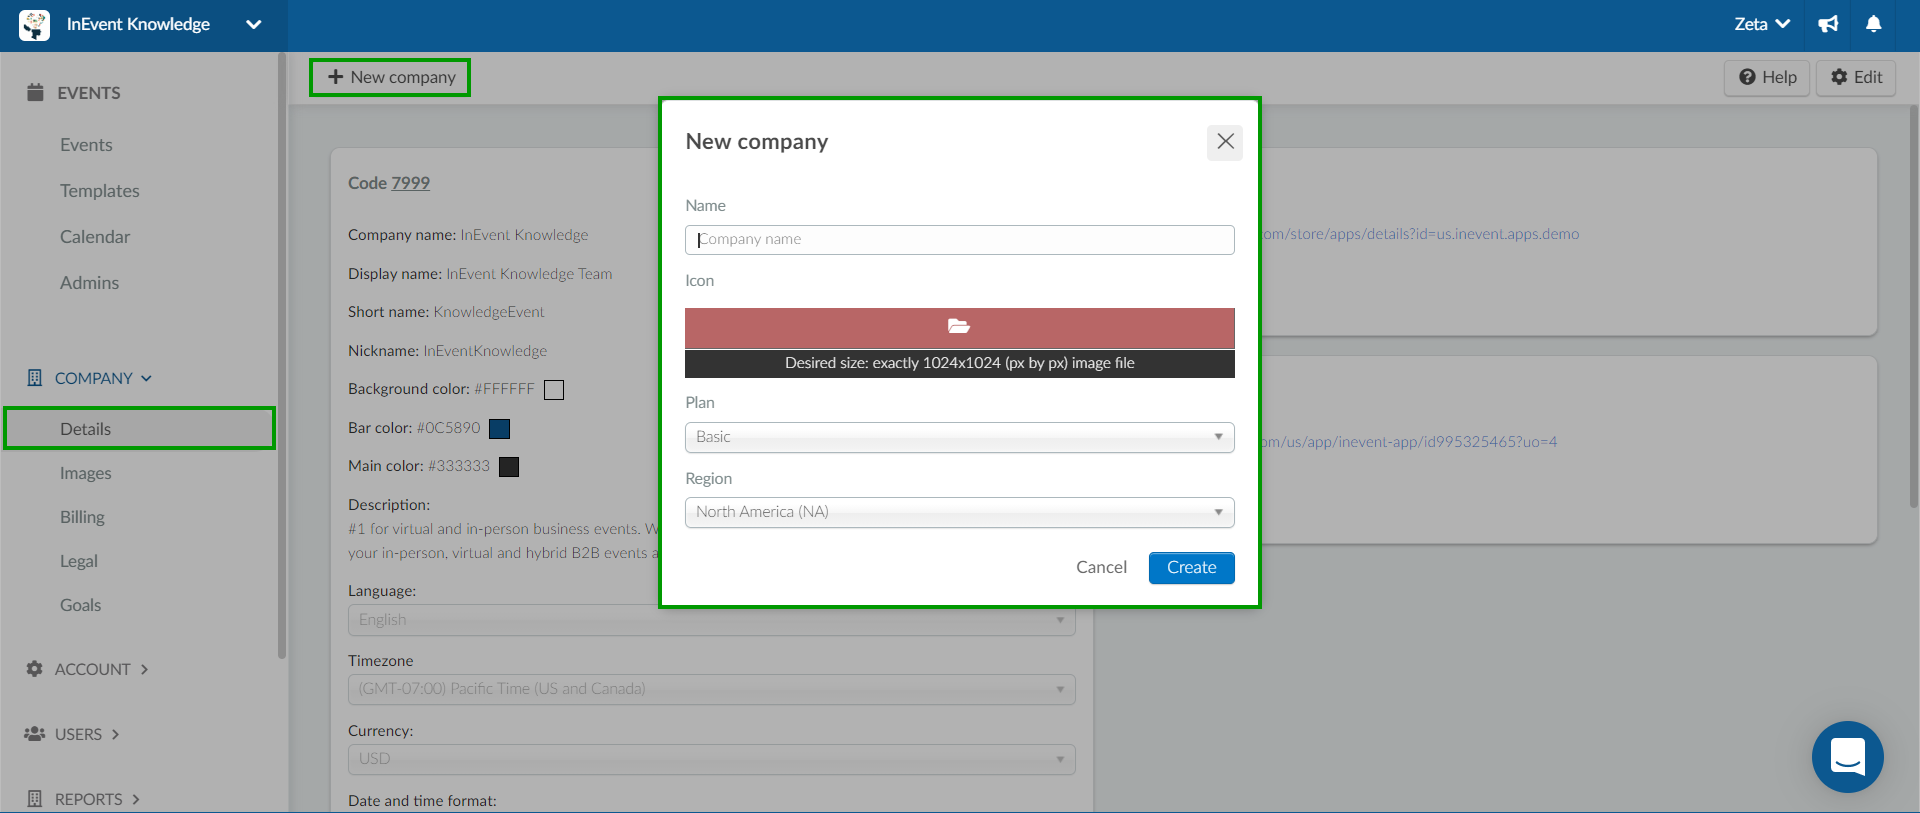The image size is (1920, 813).
Task: Expand the ACCOUNT sidebar section
Action: [x=102, y=669]
